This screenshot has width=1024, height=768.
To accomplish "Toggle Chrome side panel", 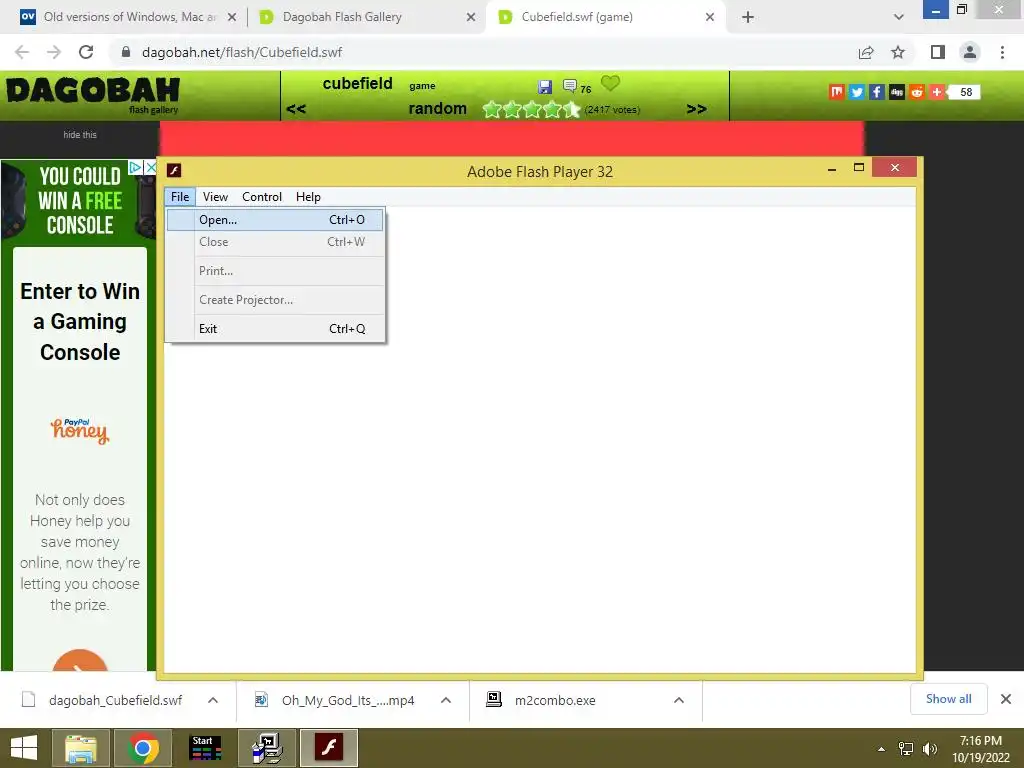I will point(938,52).
